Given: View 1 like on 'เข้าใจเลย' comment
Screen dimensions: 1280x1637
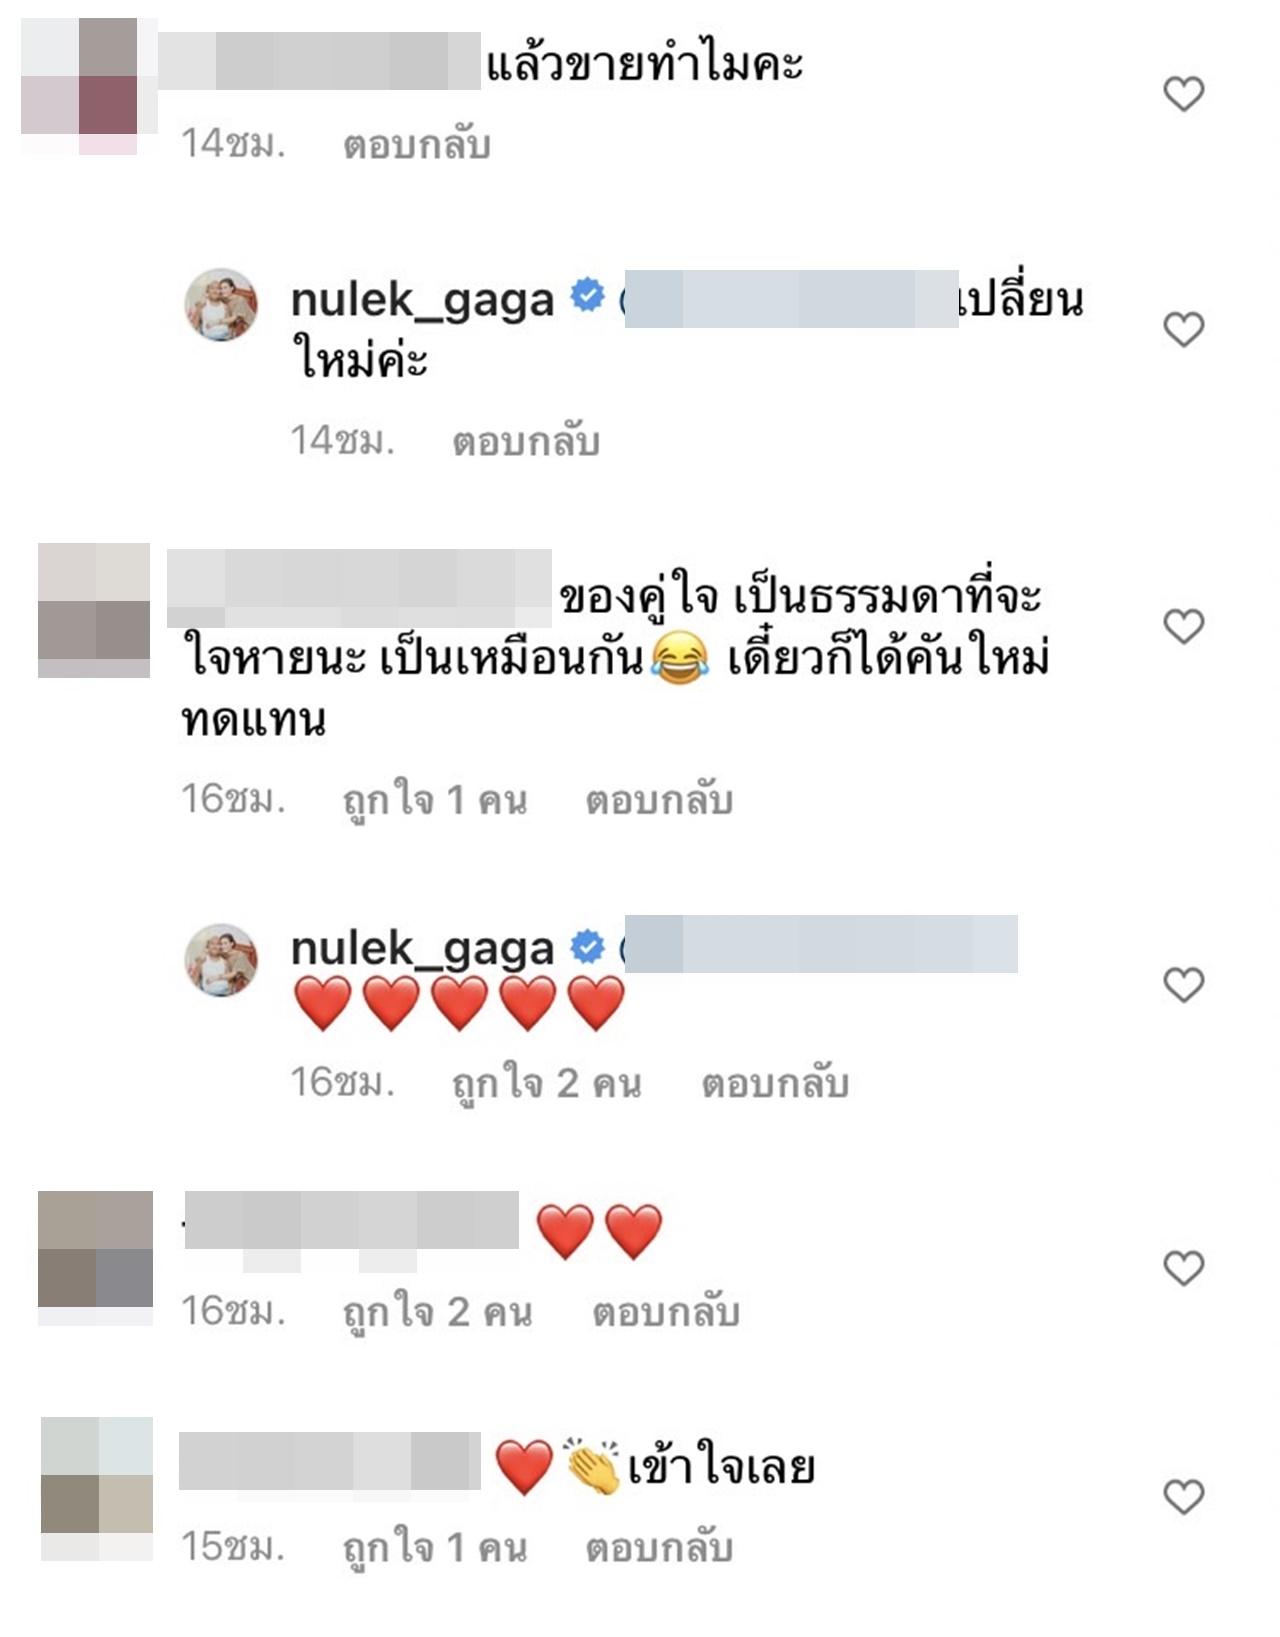Looking at the screenshot, I should point(435,1548).
